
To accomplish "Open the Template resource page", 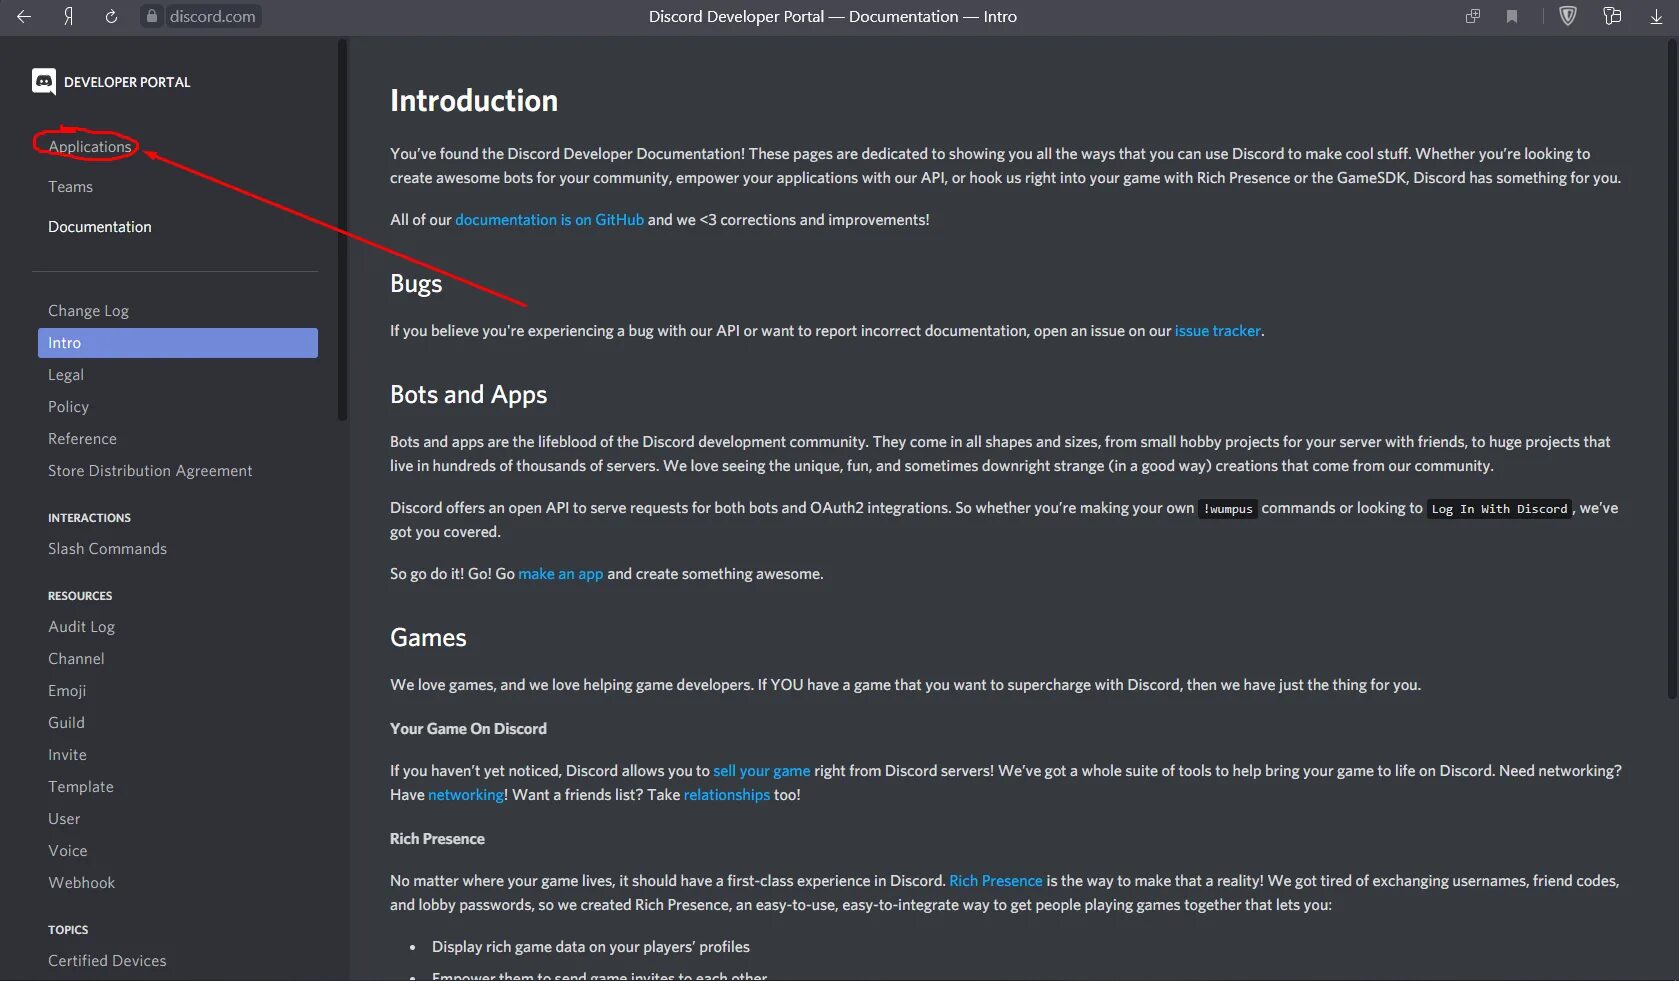I will tap(81, 787).
